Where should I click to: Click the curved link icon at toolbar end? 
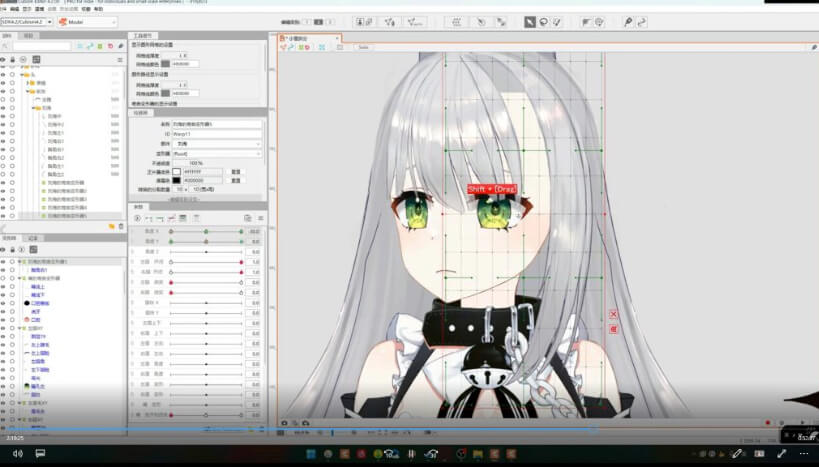point(642,22)
